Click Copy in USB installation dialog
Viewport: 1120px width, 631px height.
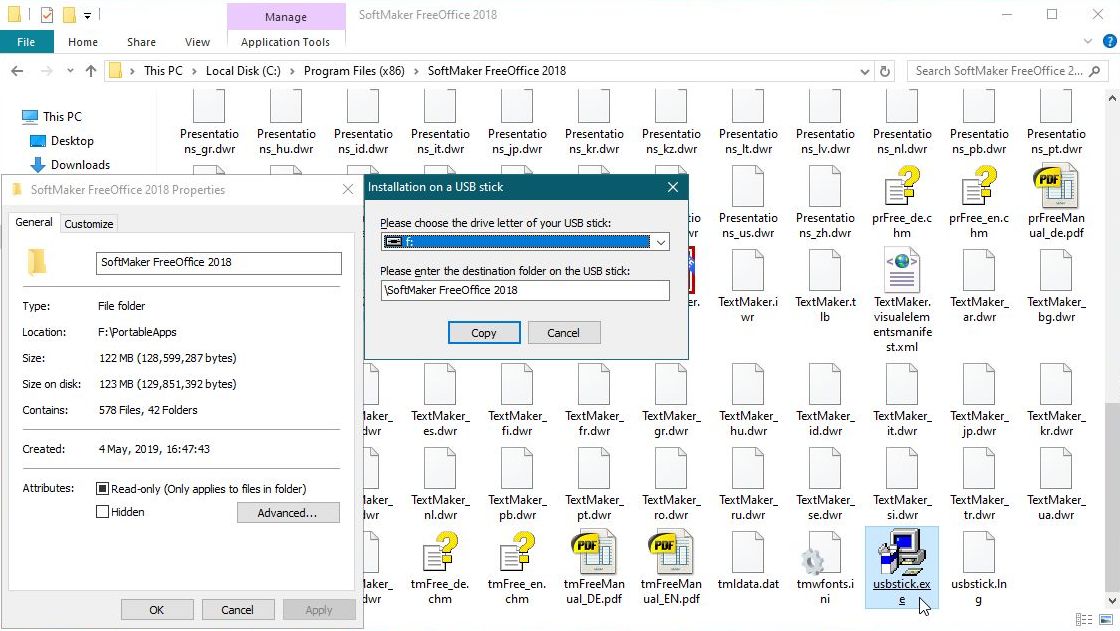pos(484,332)
